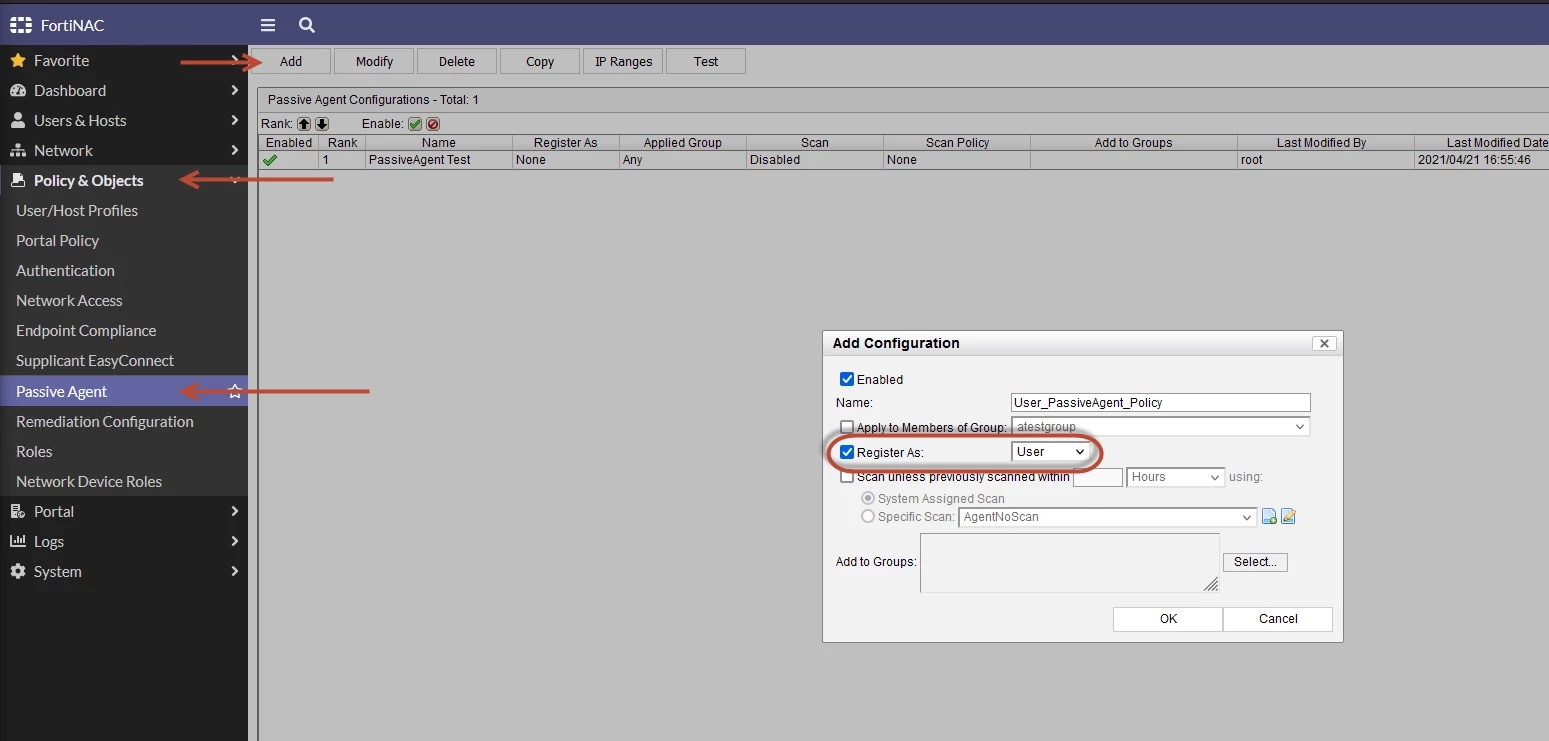Uncheck the Register As checkbox
The image size is (1549, 741).
click(x=847, y=452)
